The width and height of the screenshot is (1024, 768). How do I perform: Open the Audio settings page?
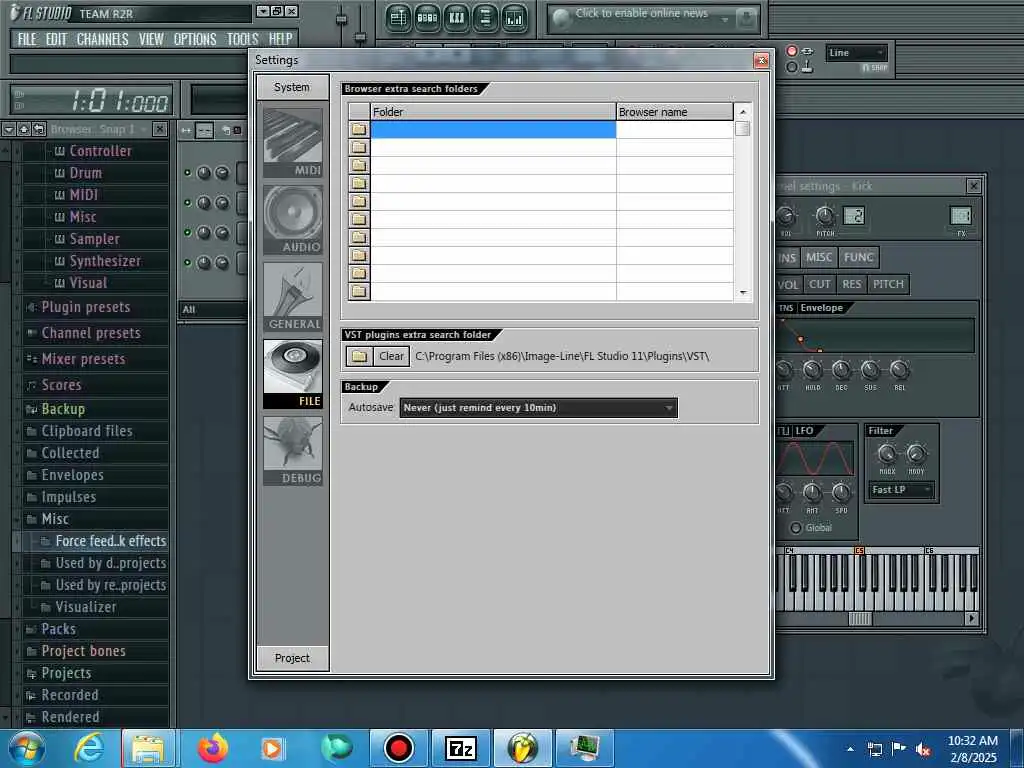pyautogui.click(x=293, y=219)
